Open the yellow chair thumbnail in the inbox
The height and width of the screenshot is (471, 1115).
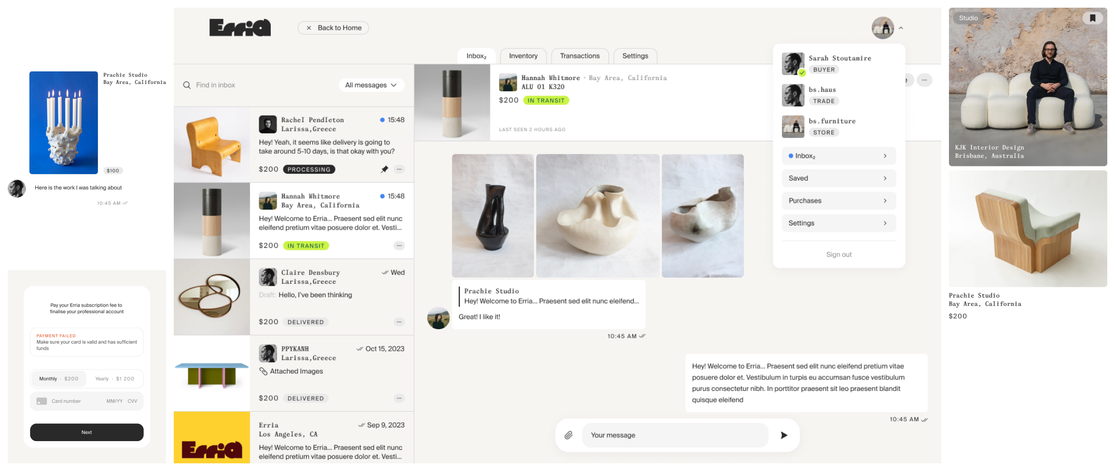[x=212, y=145]
